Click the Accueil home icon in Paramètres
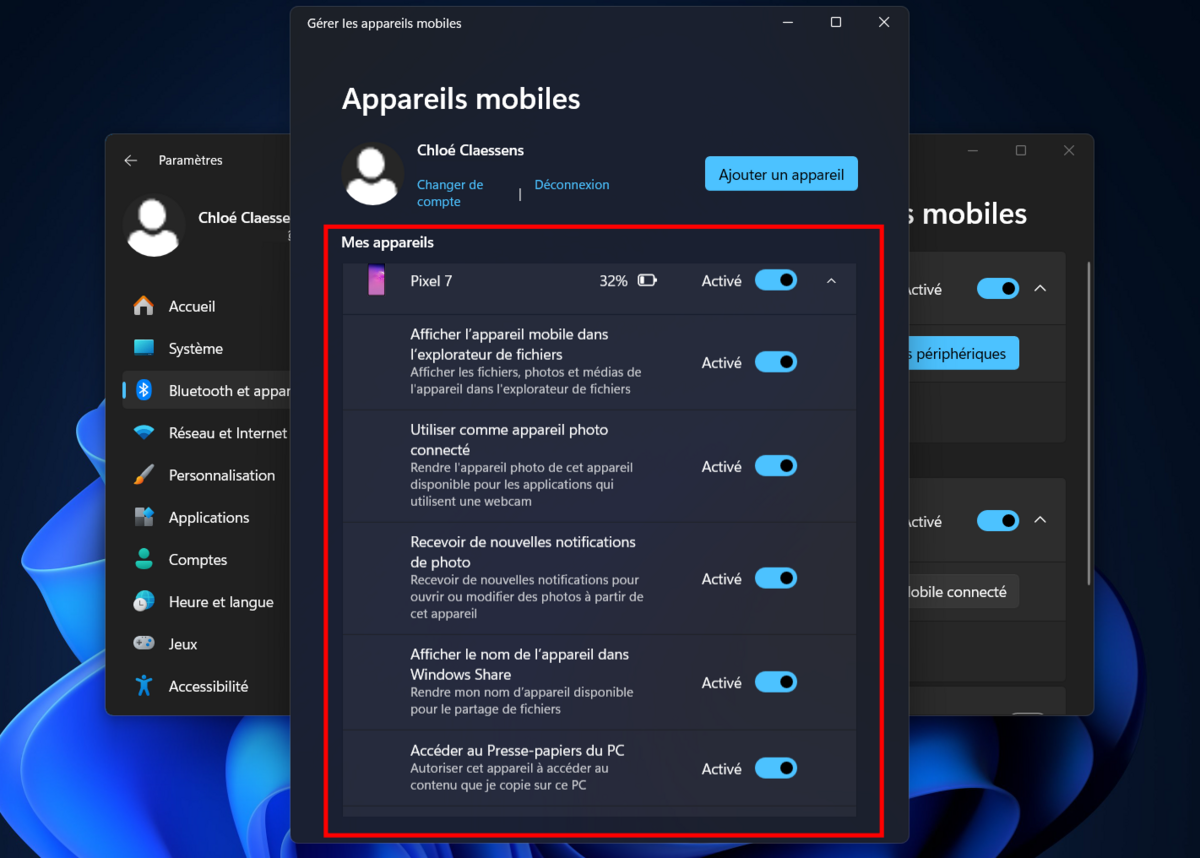This screenshot has width=1200, height=858. [144, 306]
